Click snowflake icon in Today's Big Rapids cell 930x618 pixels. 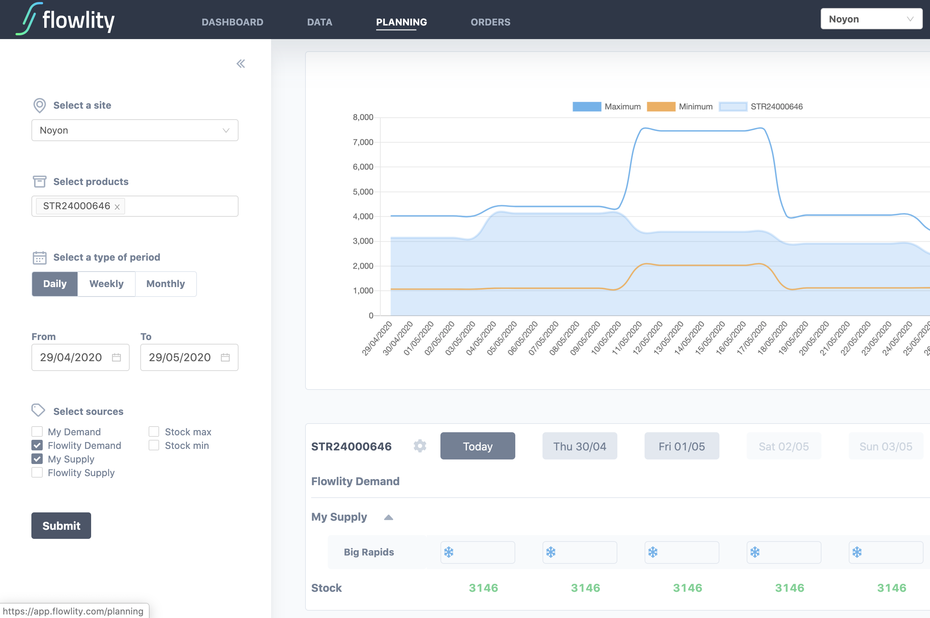(x=449, y=552)
